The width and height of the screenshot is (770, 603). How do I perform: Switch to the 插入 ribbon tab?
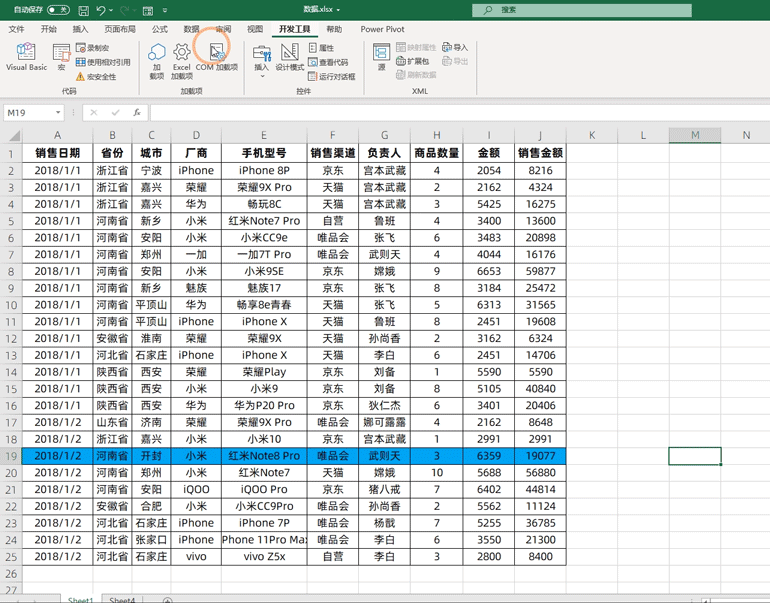point(80,29)
